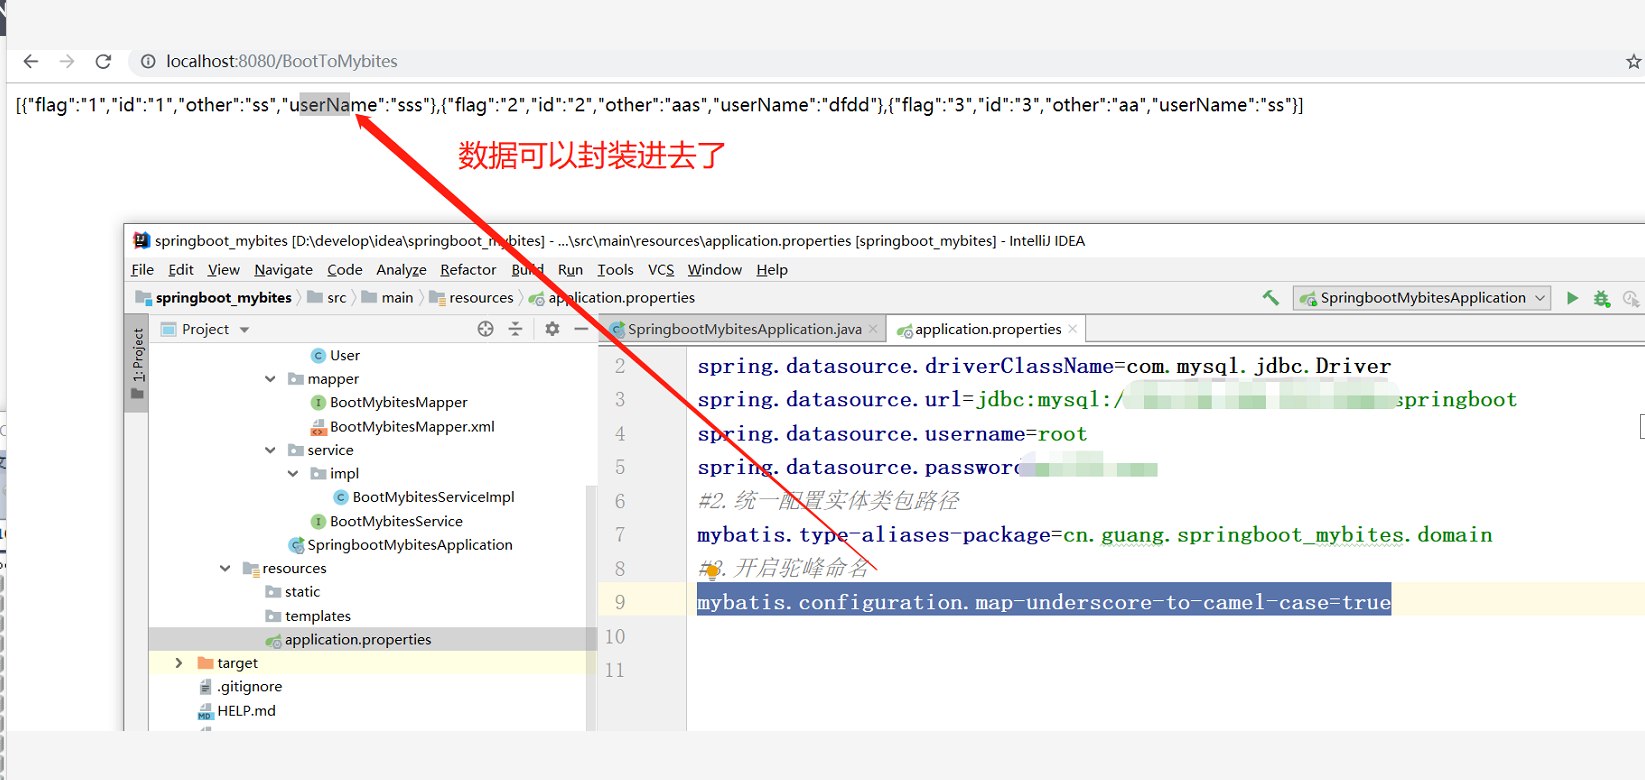Open the Refactor menu
1645x780 pixels.
point(468,270)
